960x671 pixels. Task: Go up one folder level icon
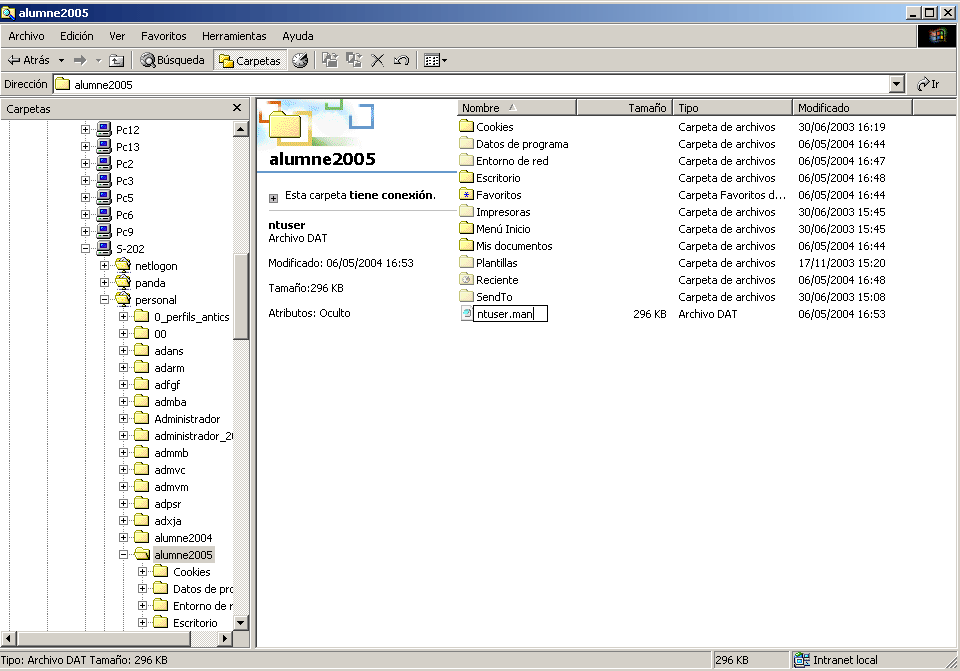coord(116,60)
